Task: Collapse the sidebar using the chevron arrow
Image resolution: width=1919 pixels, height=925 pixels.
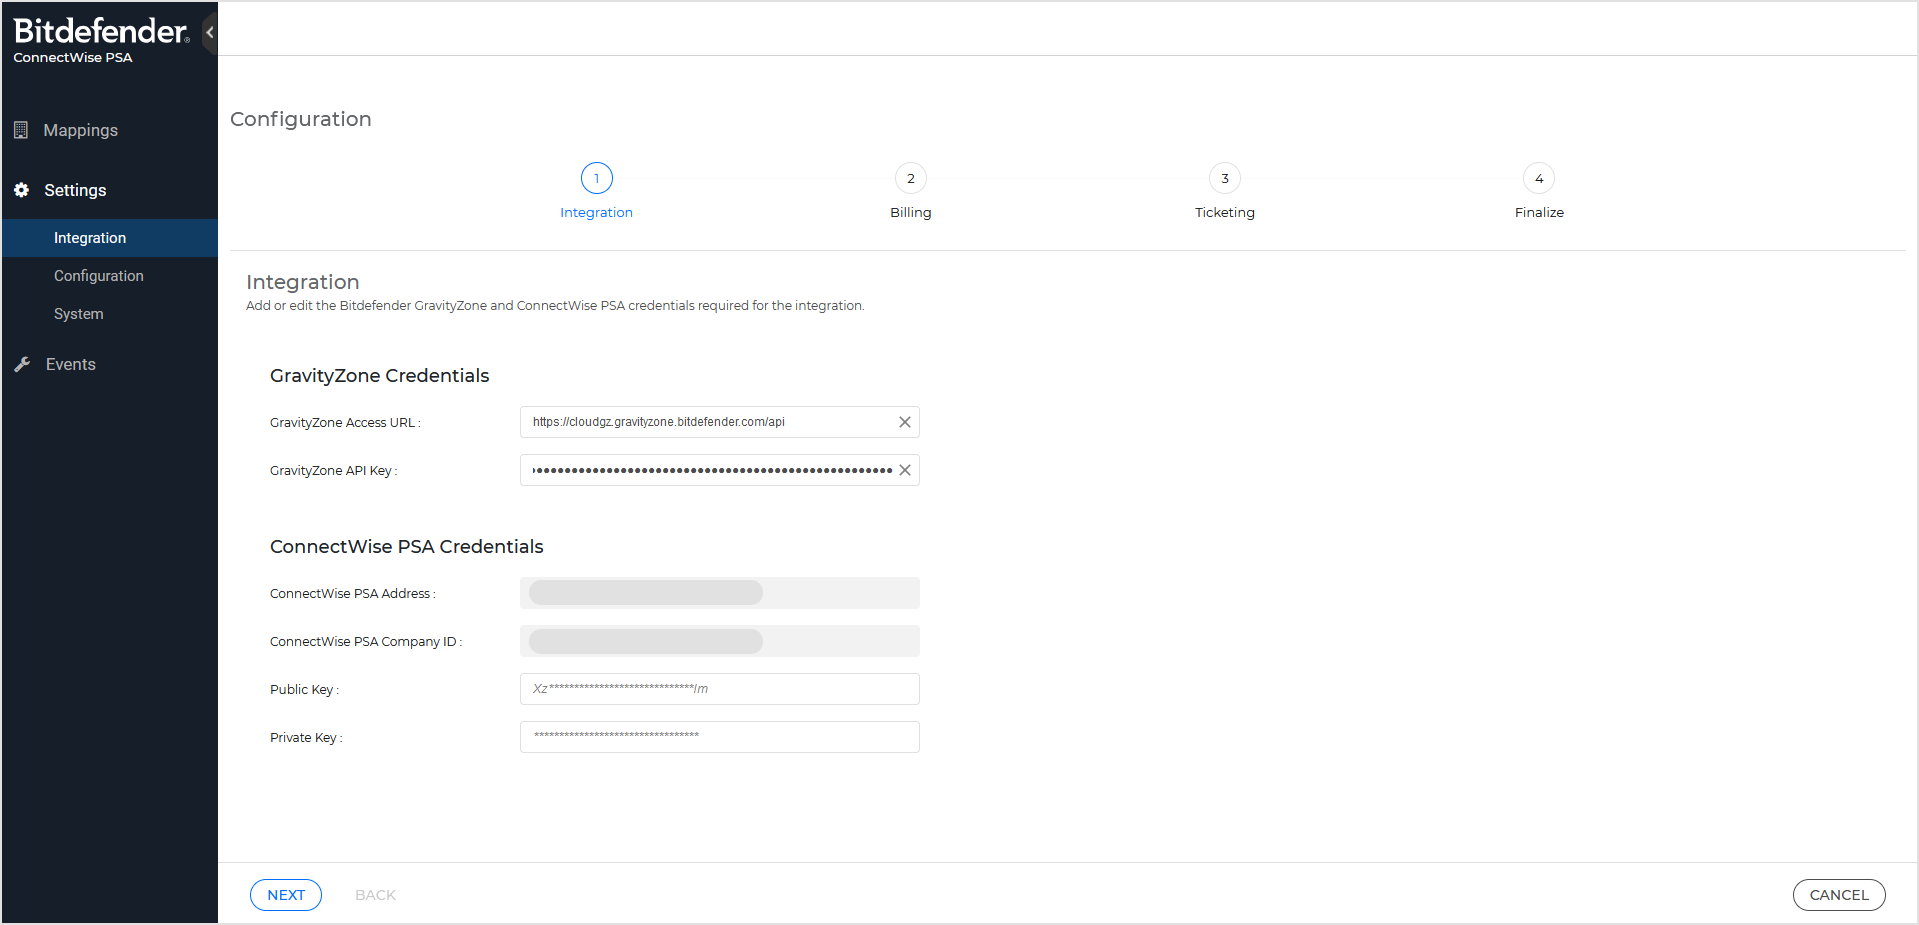Action: tap(210, 32)
